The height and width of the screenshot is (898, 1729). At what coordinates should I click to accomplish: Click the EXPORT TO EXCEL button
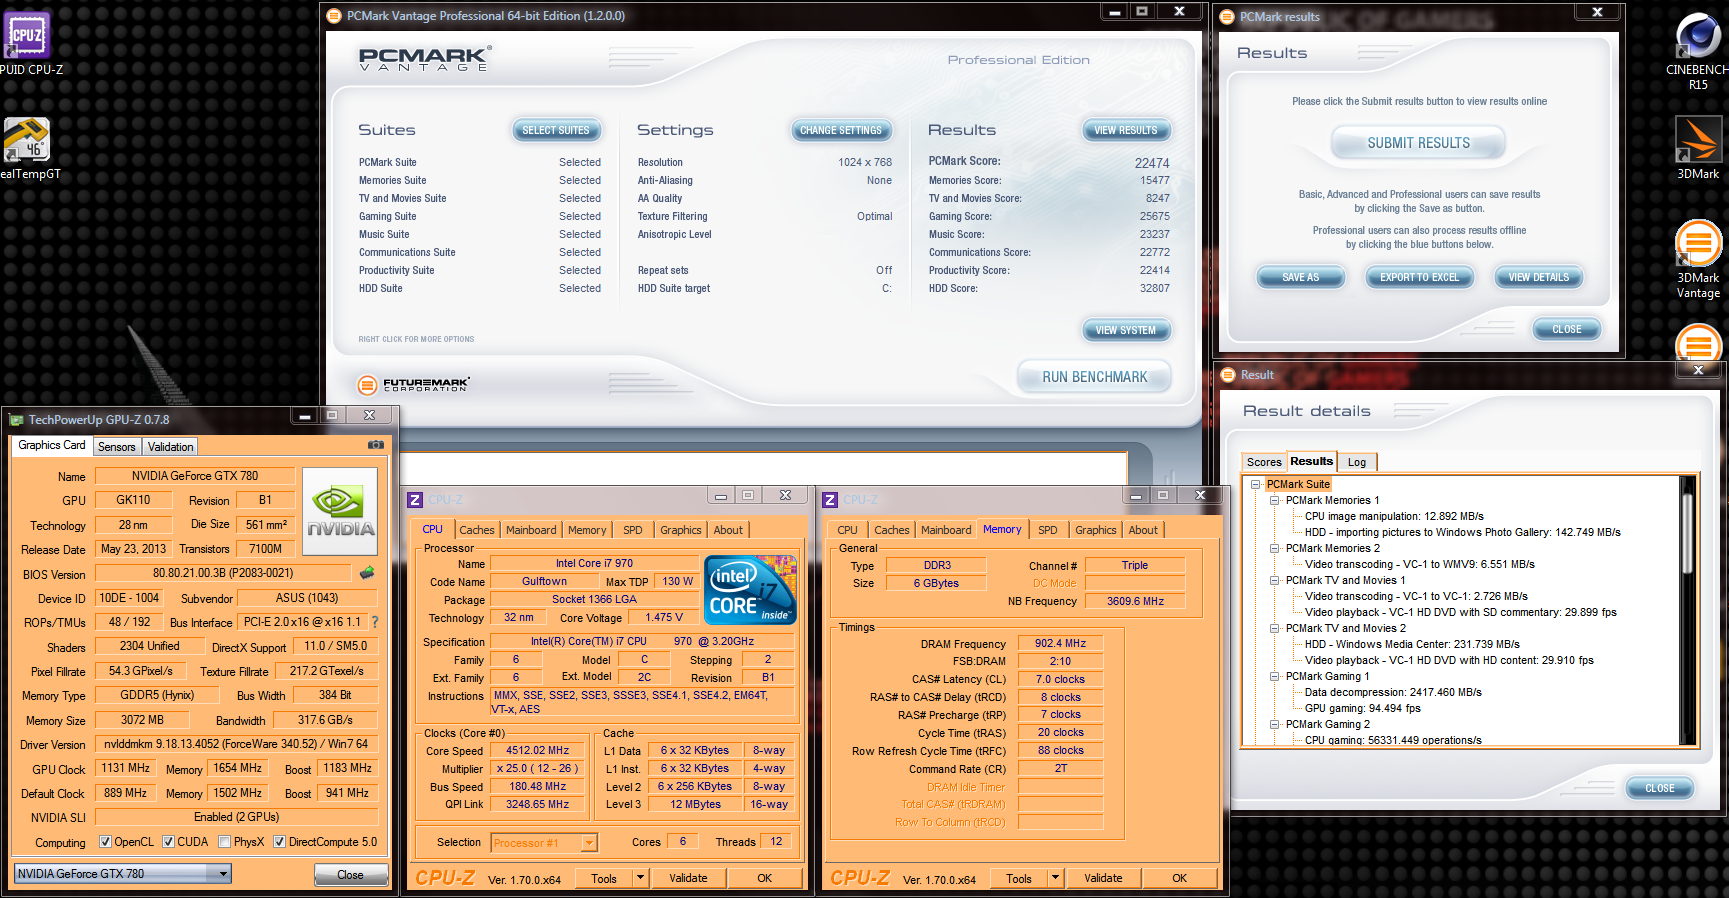[x=1420, y=277]
